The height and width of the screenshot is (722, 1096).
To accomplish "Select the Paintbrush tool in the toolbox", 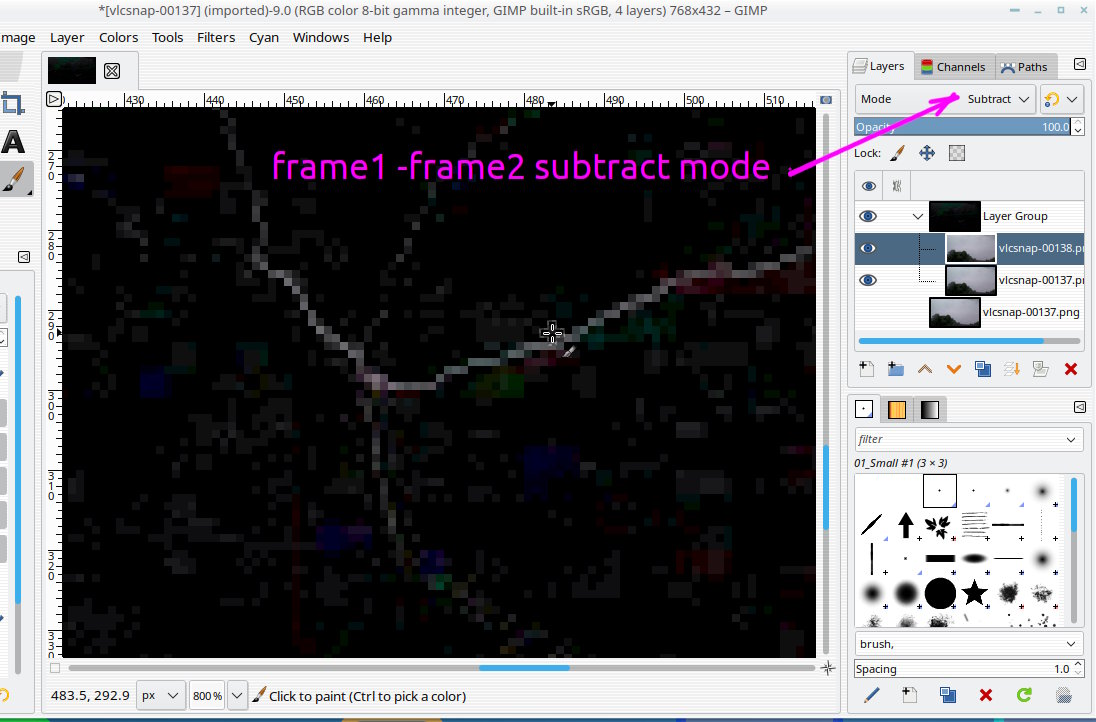I will 15,179.
